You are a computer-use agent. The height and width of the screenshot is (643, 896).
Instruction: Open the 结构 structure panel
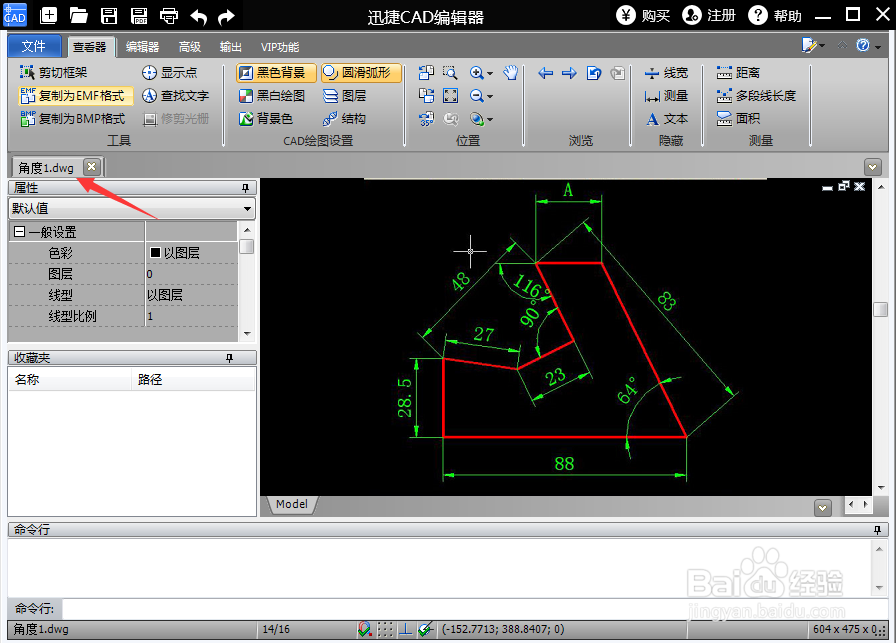coord(344,118)
